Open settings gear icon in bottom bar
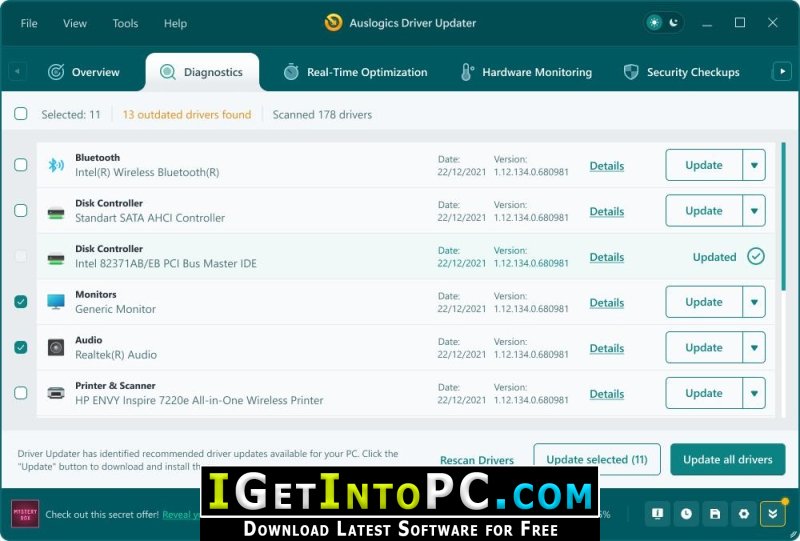Screen dimensions: 800x541 pyautogui.click(x=744, y=514)
